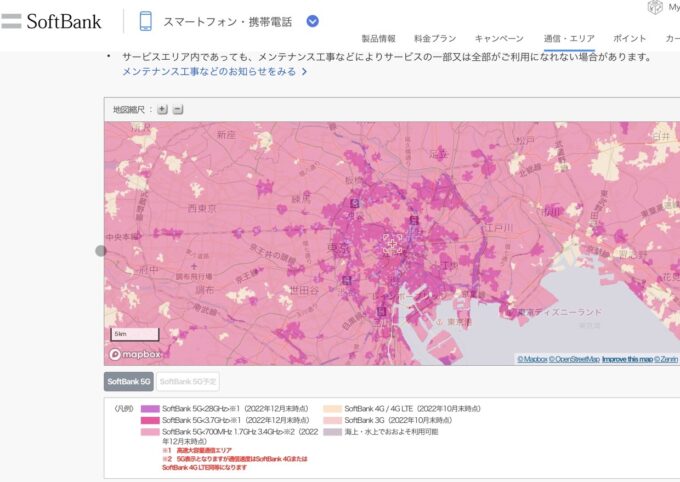Open the キャンペーン menu
Screen dimensions: 680x482
tap(499, 39)
